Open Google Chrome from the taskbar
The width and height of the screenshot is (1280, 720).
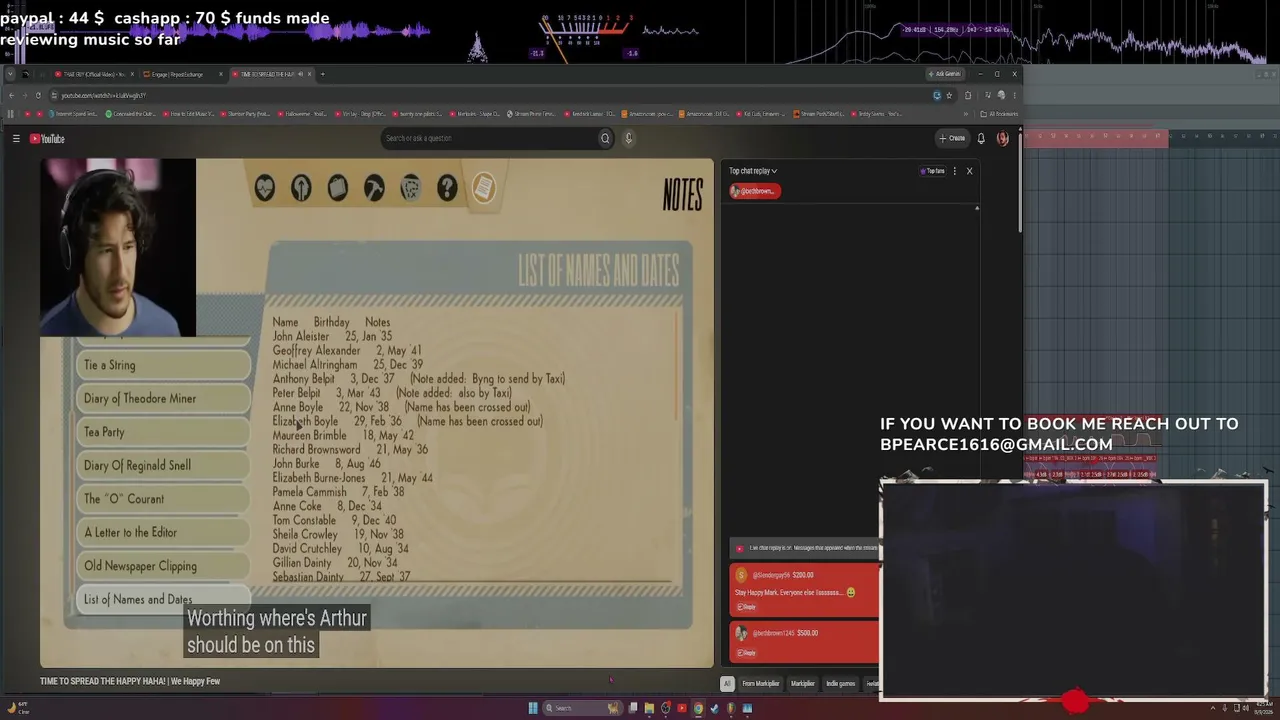coord(698,708)
